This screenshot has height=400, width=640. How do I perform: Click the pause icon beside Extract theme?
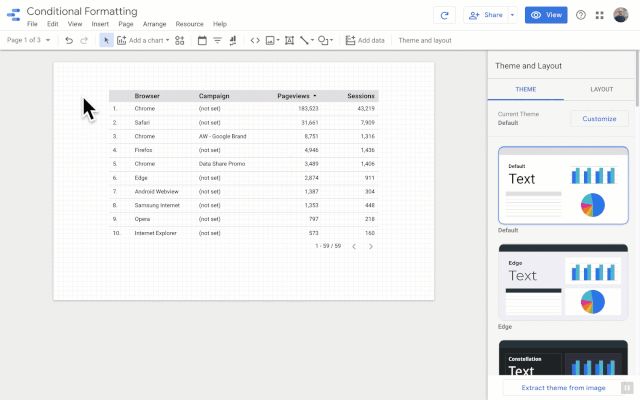coord(626,388)
